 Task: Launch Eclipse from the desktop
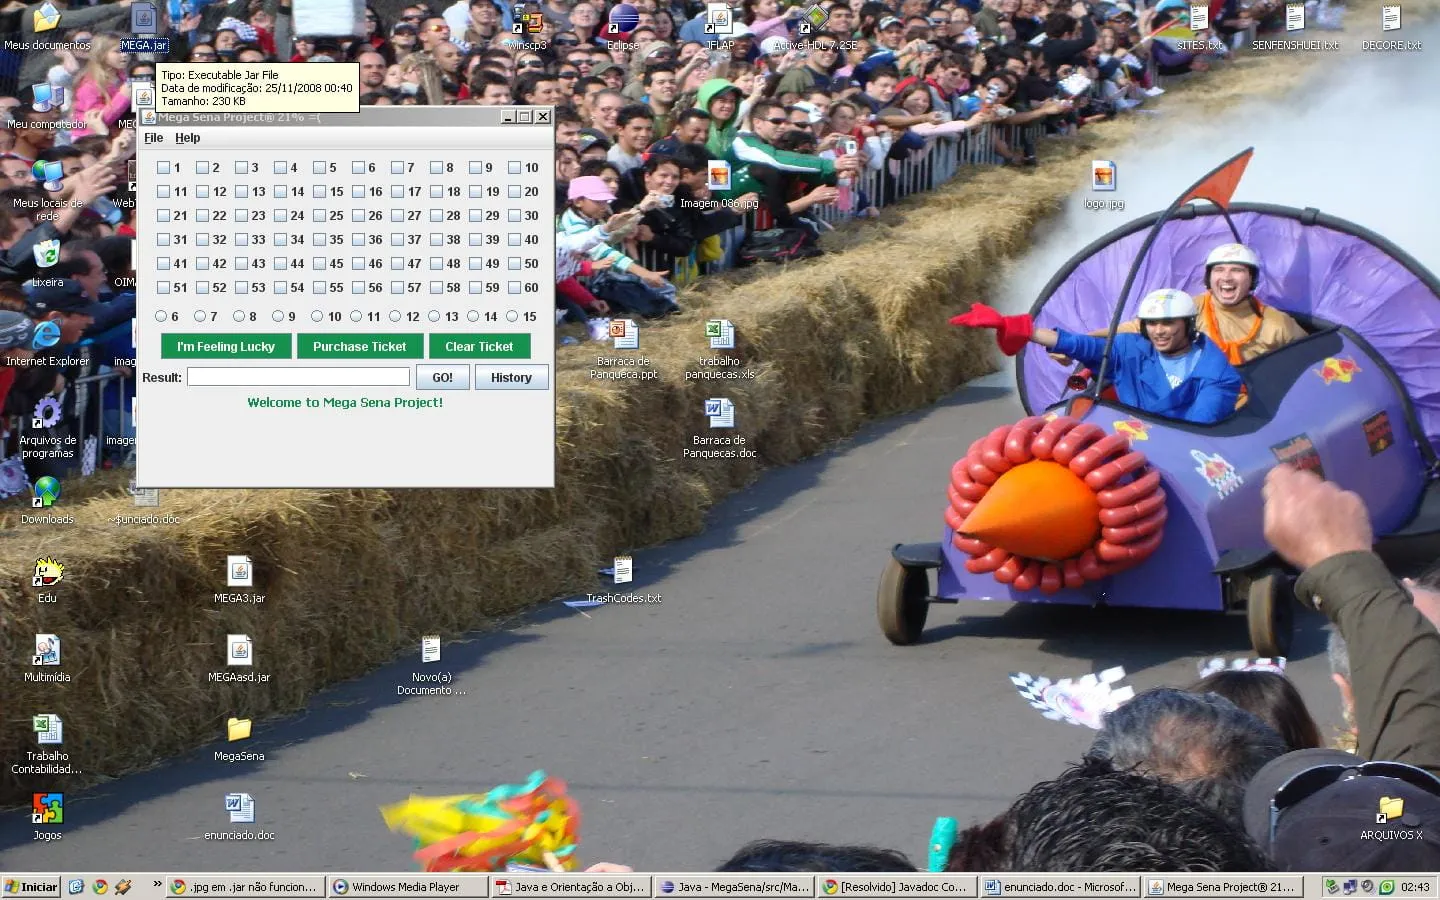pyautogui.click(x=623, y=27)
